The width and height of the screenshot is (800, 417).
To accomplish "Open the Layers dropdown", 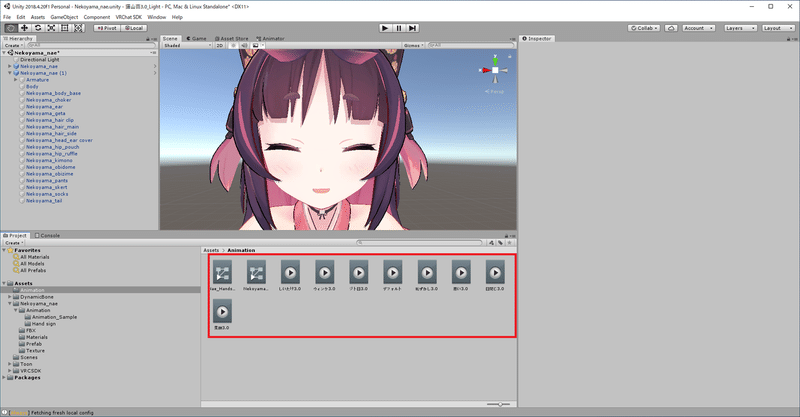I will pyautogui.click(x=739, y=28).
